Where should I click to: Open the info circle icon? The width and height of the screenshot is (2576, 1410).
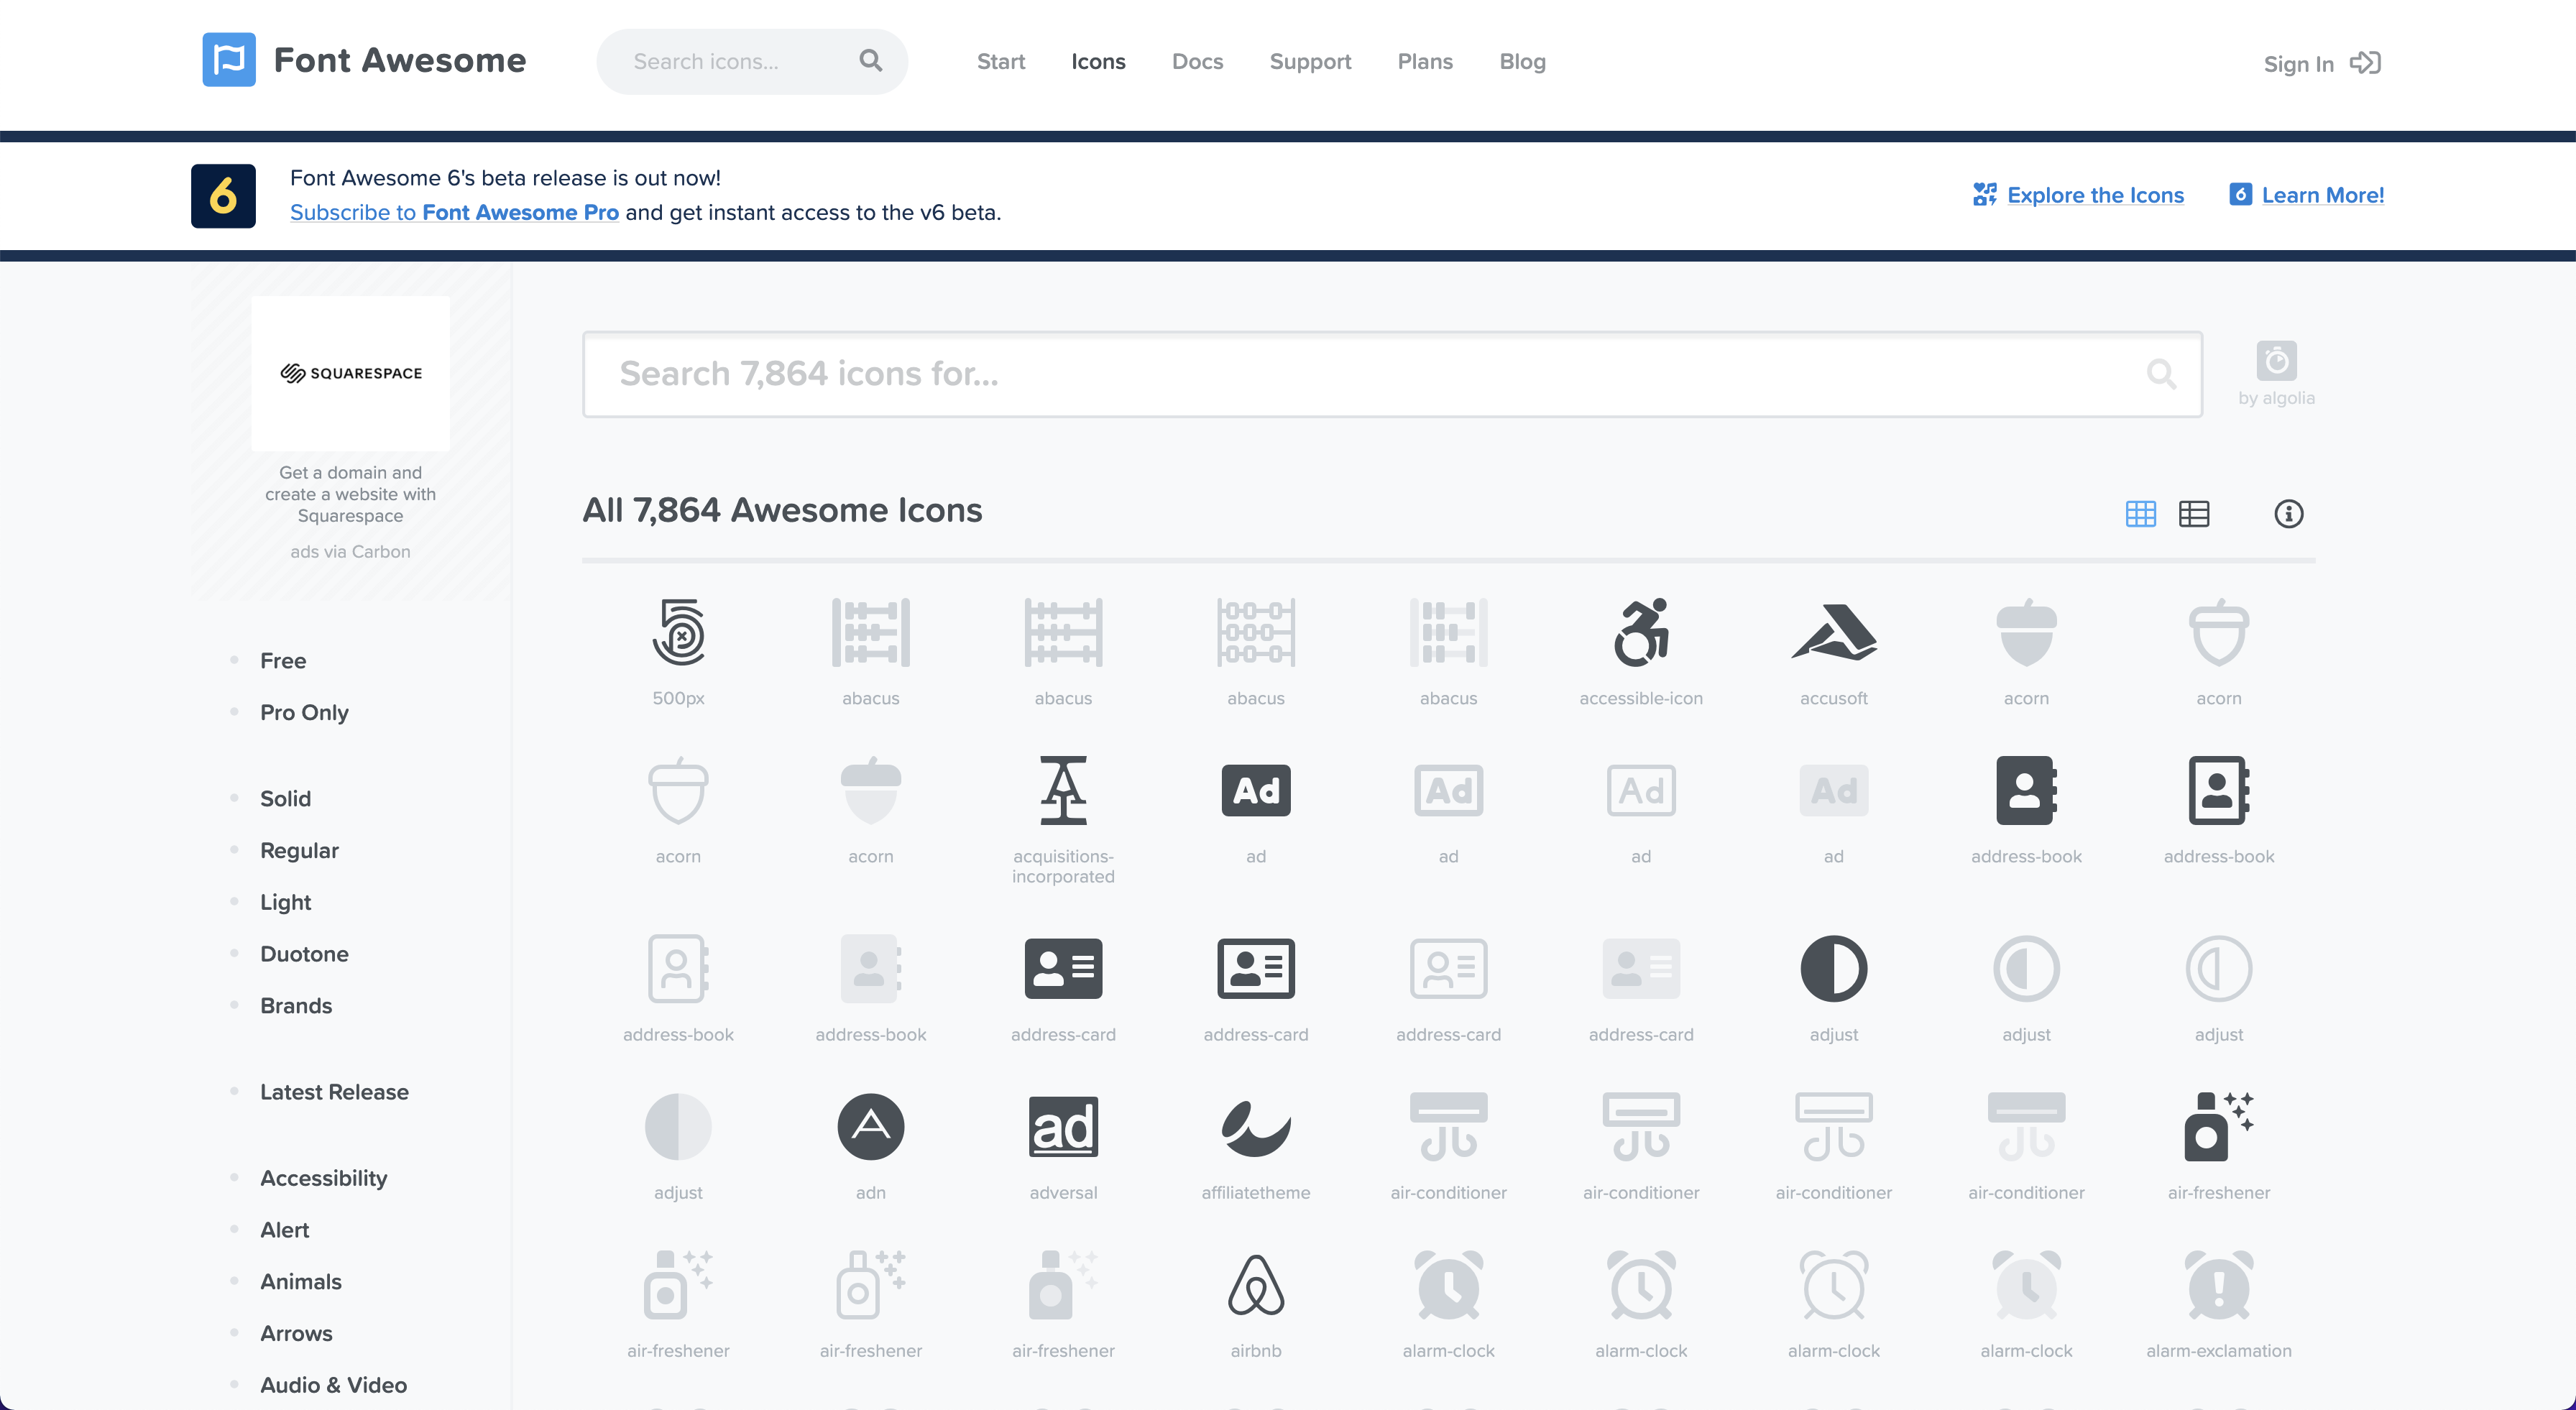(x=2288, y=514)
